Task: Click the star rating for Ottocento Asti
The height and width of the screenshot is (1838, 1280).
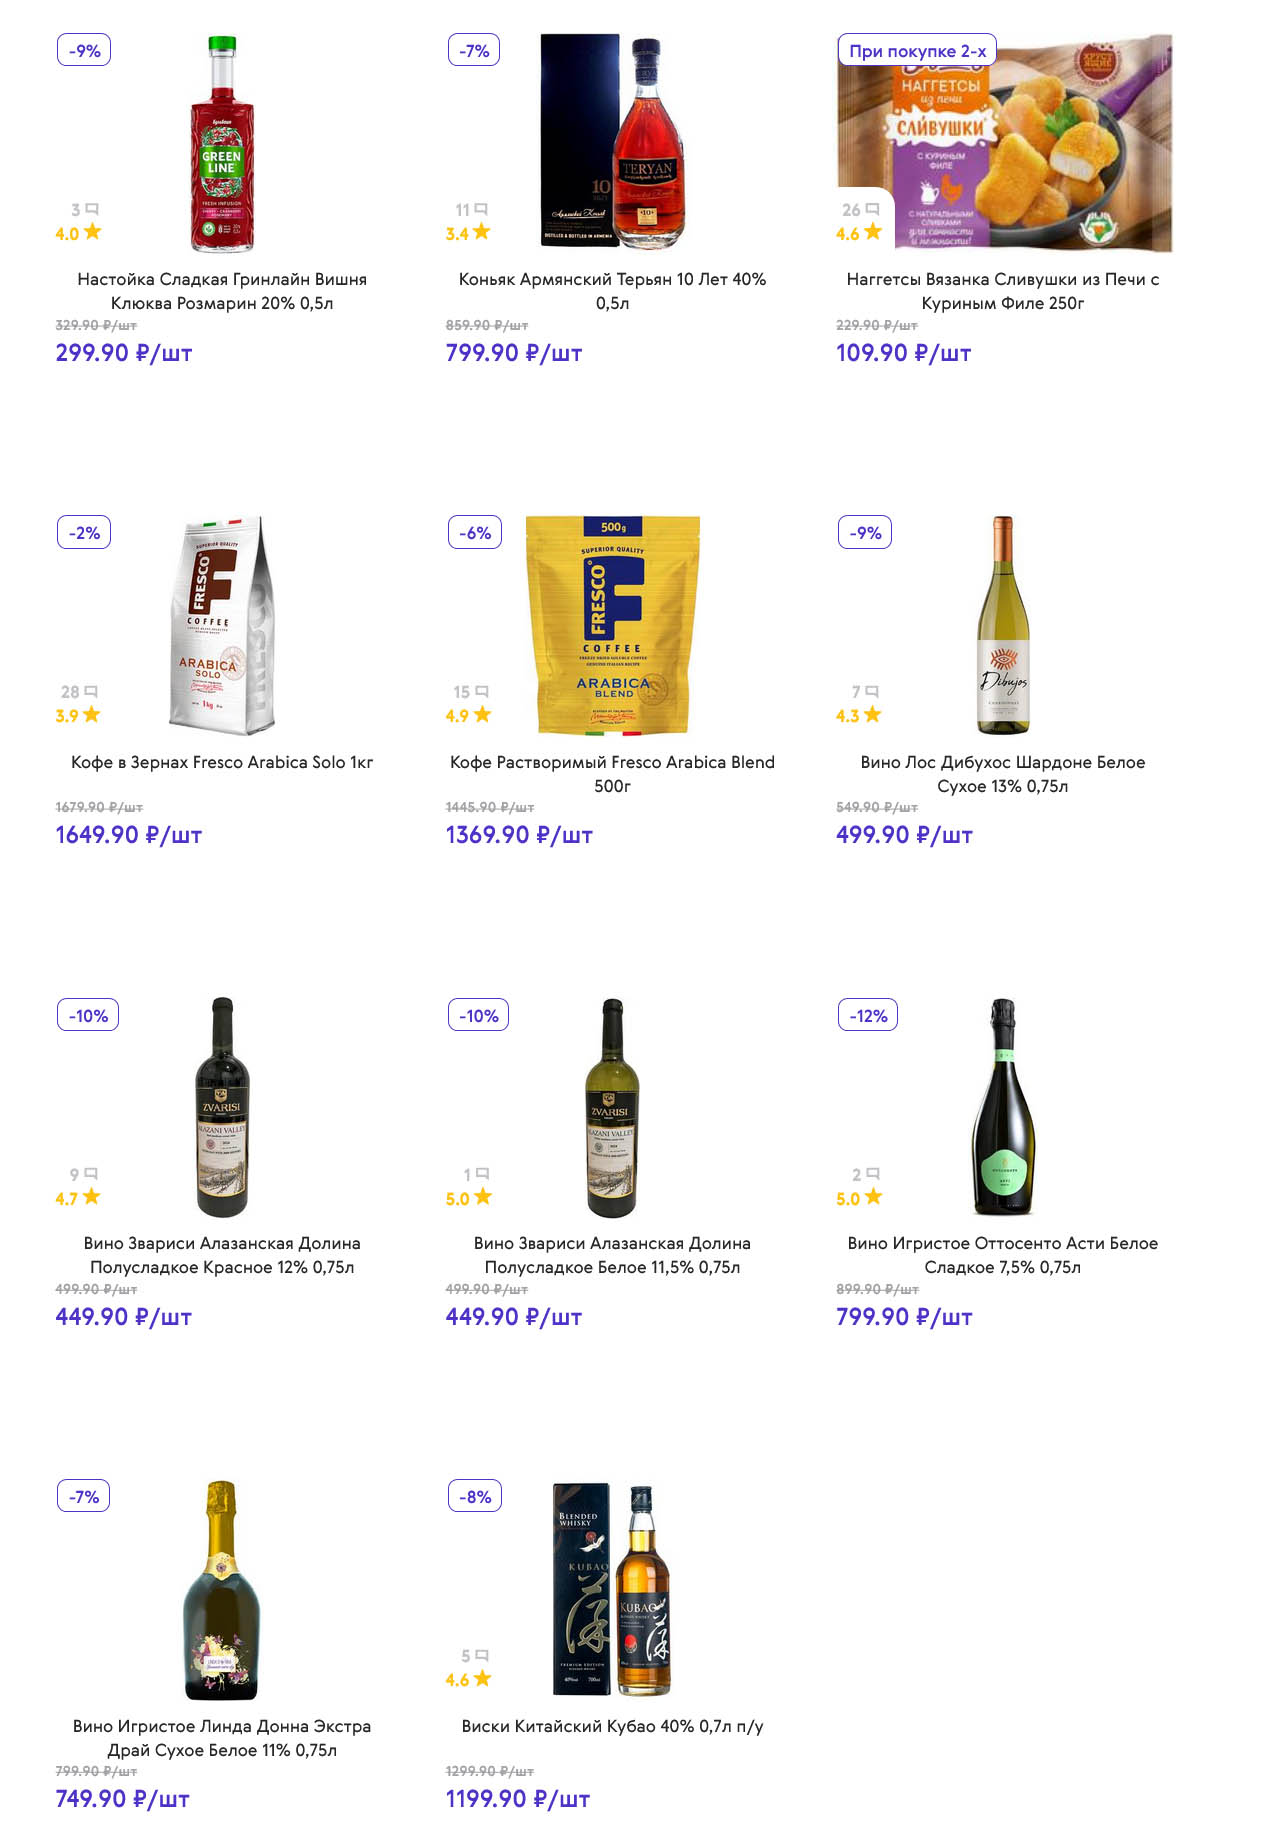Action: (873, 1197)
